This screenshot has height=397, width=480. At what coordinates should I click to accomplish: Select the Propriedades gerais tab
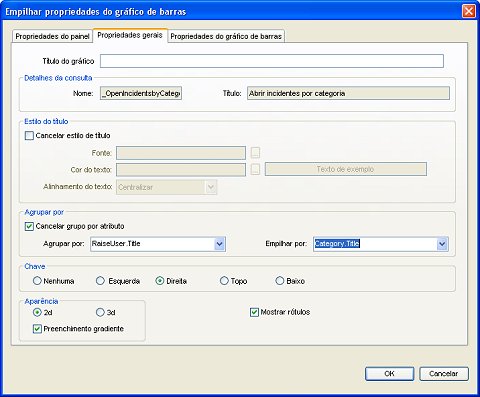pyautogui.click(x=130, y=35)
